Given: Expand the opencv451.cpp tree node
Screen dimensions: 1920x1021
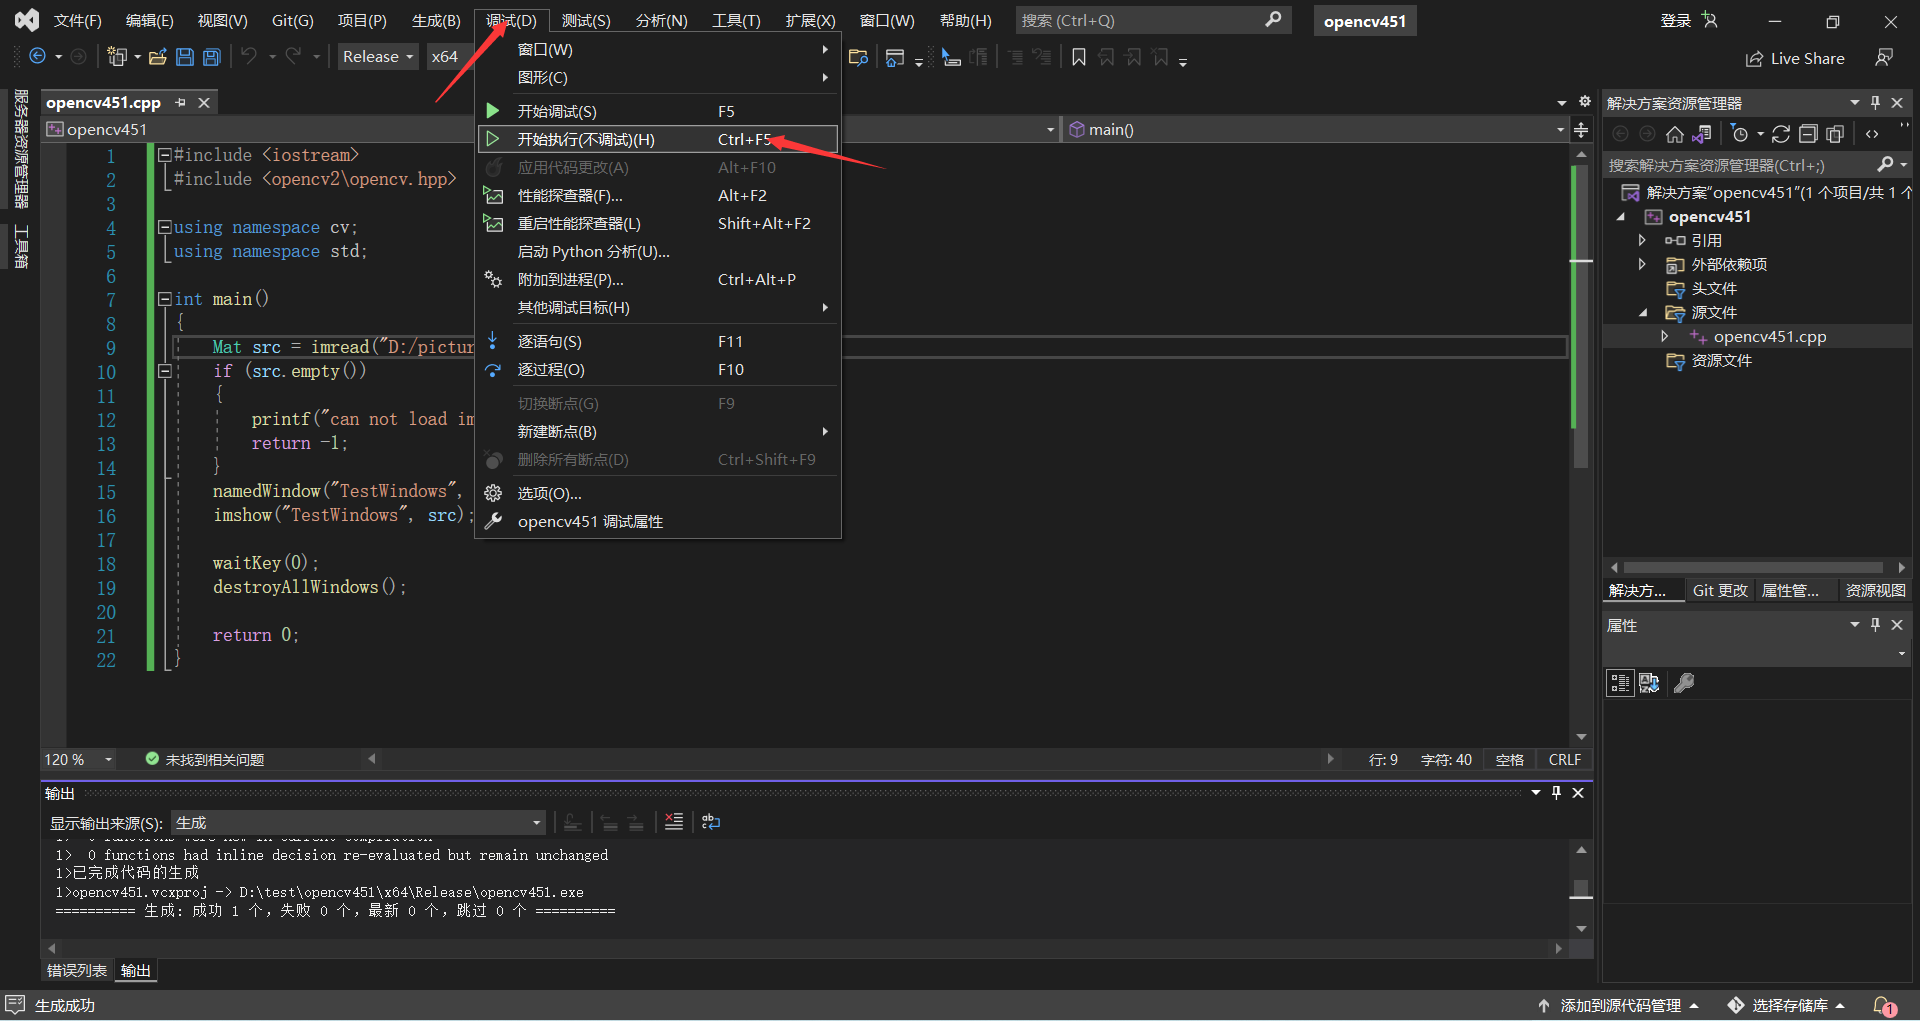Looking at the screenshot, I should pos(1665,337).
